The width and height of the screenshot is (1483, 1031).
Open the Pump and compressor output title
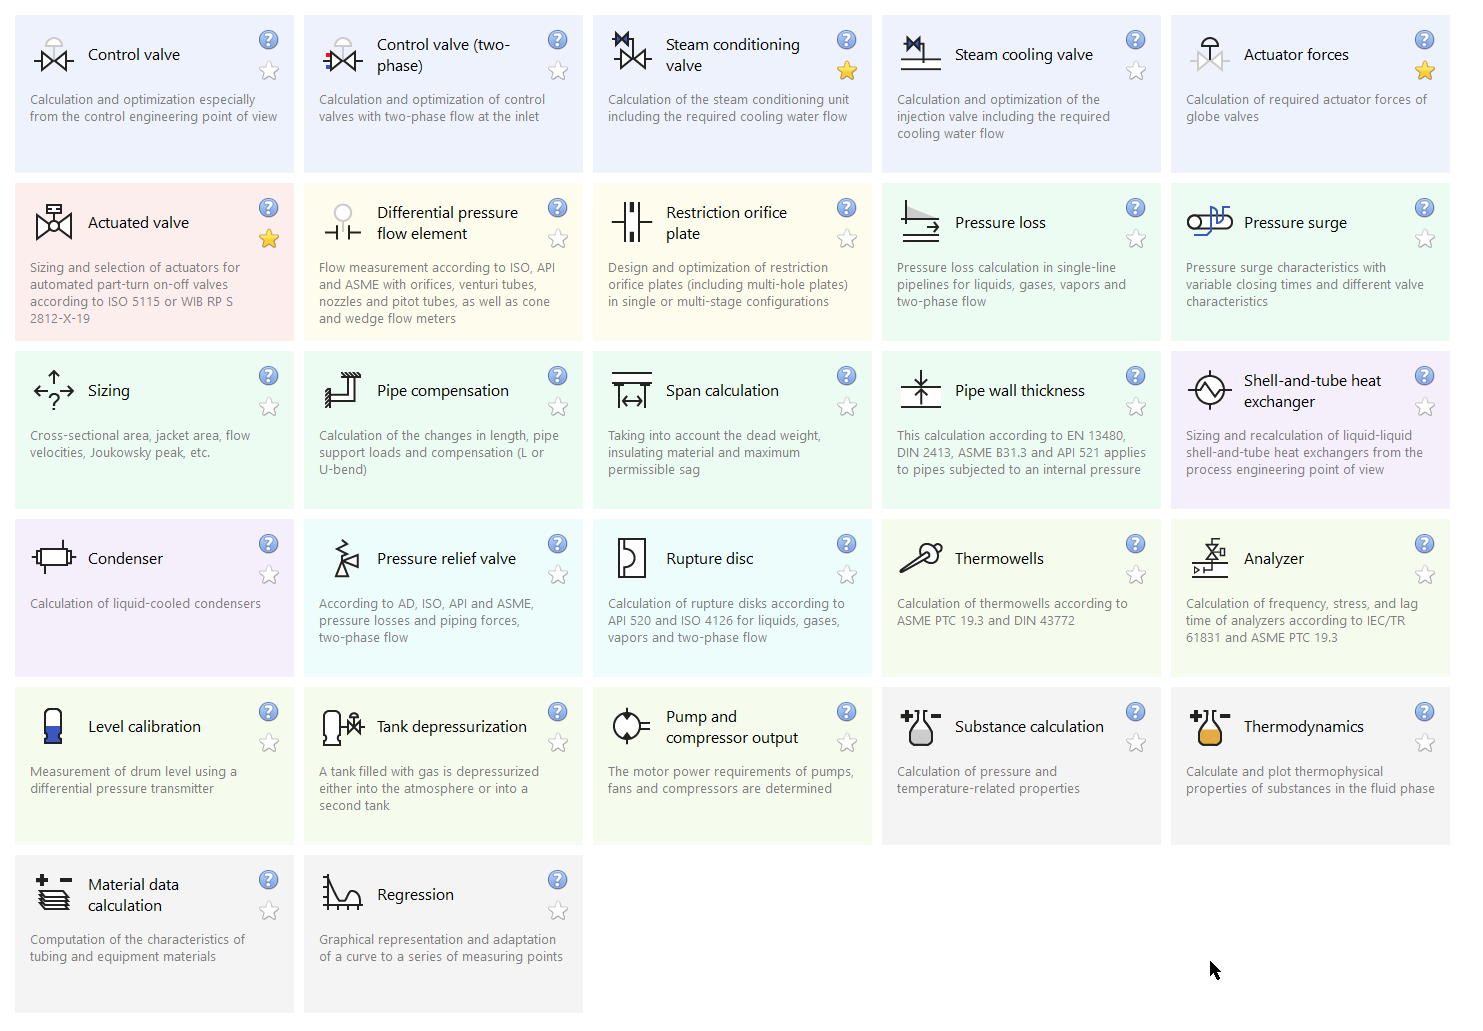(732, 727)
